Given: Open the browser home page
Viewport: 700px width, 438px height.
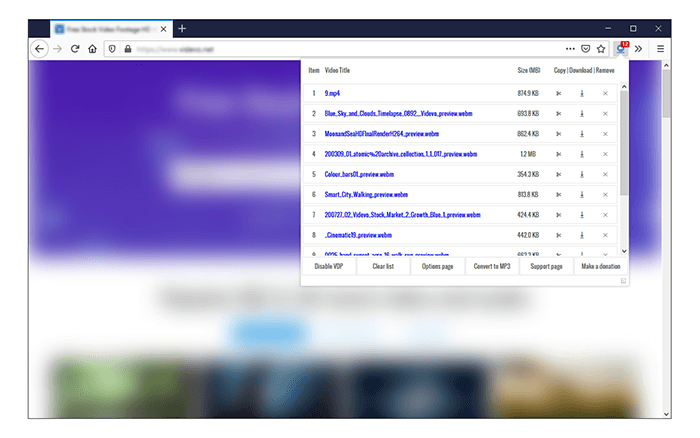Looking at the screenshot, I should [x=92, y=49].
